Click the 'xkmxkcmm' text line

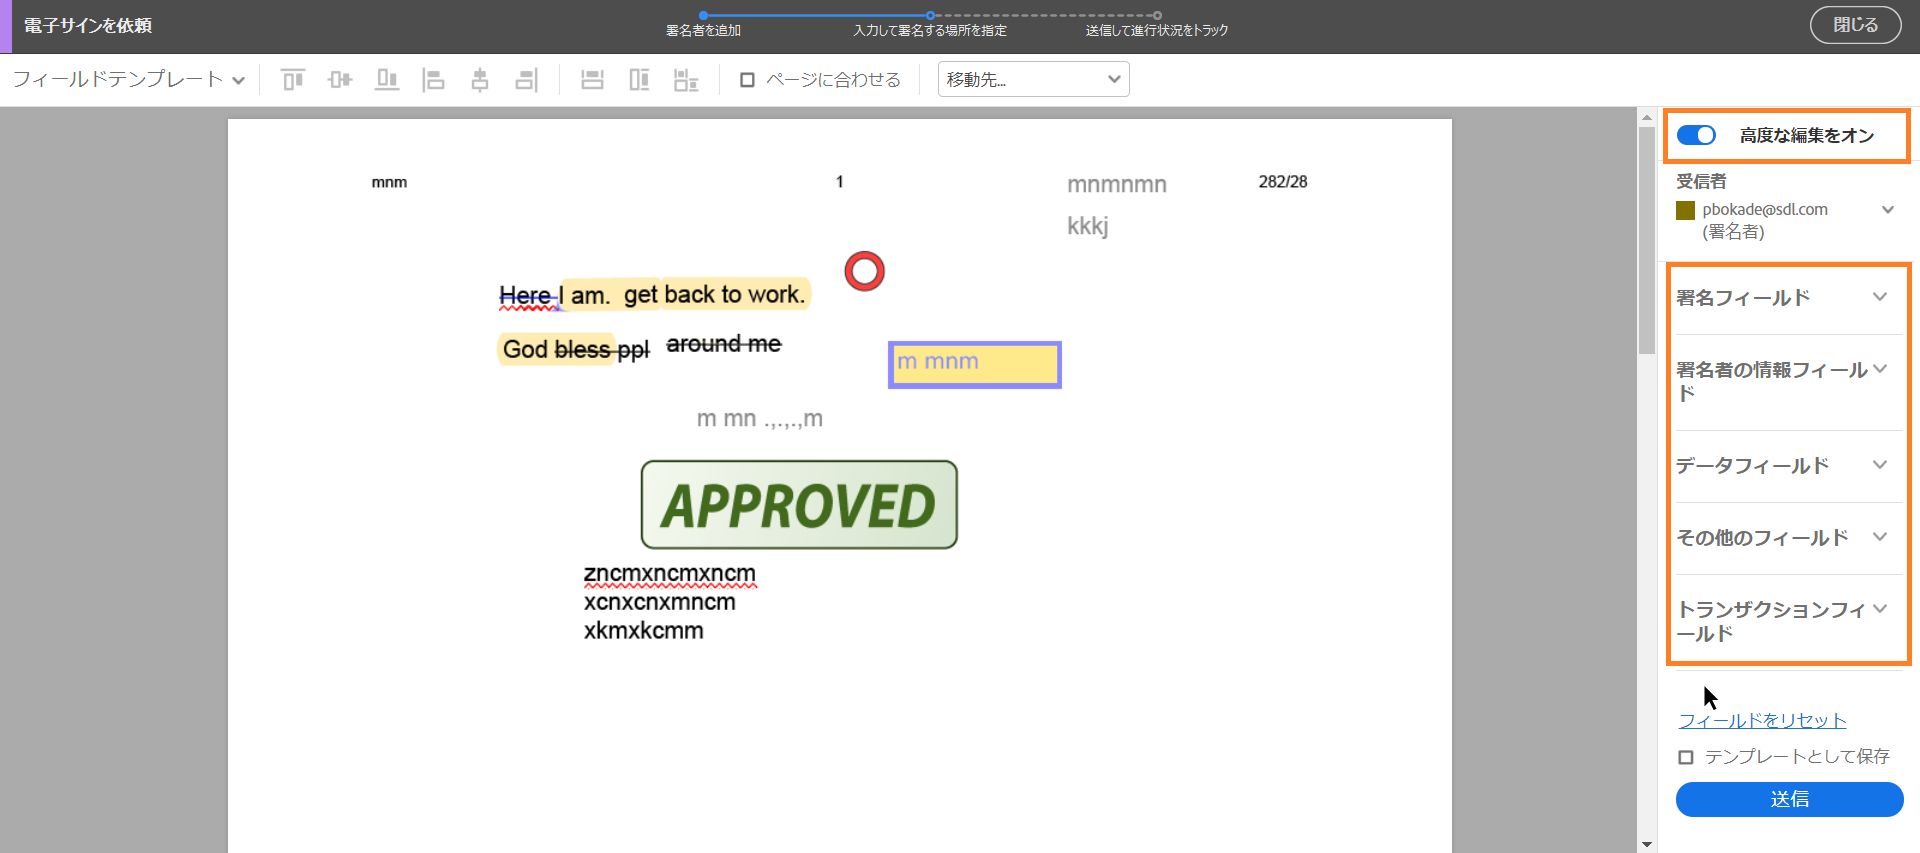point(643,631)
